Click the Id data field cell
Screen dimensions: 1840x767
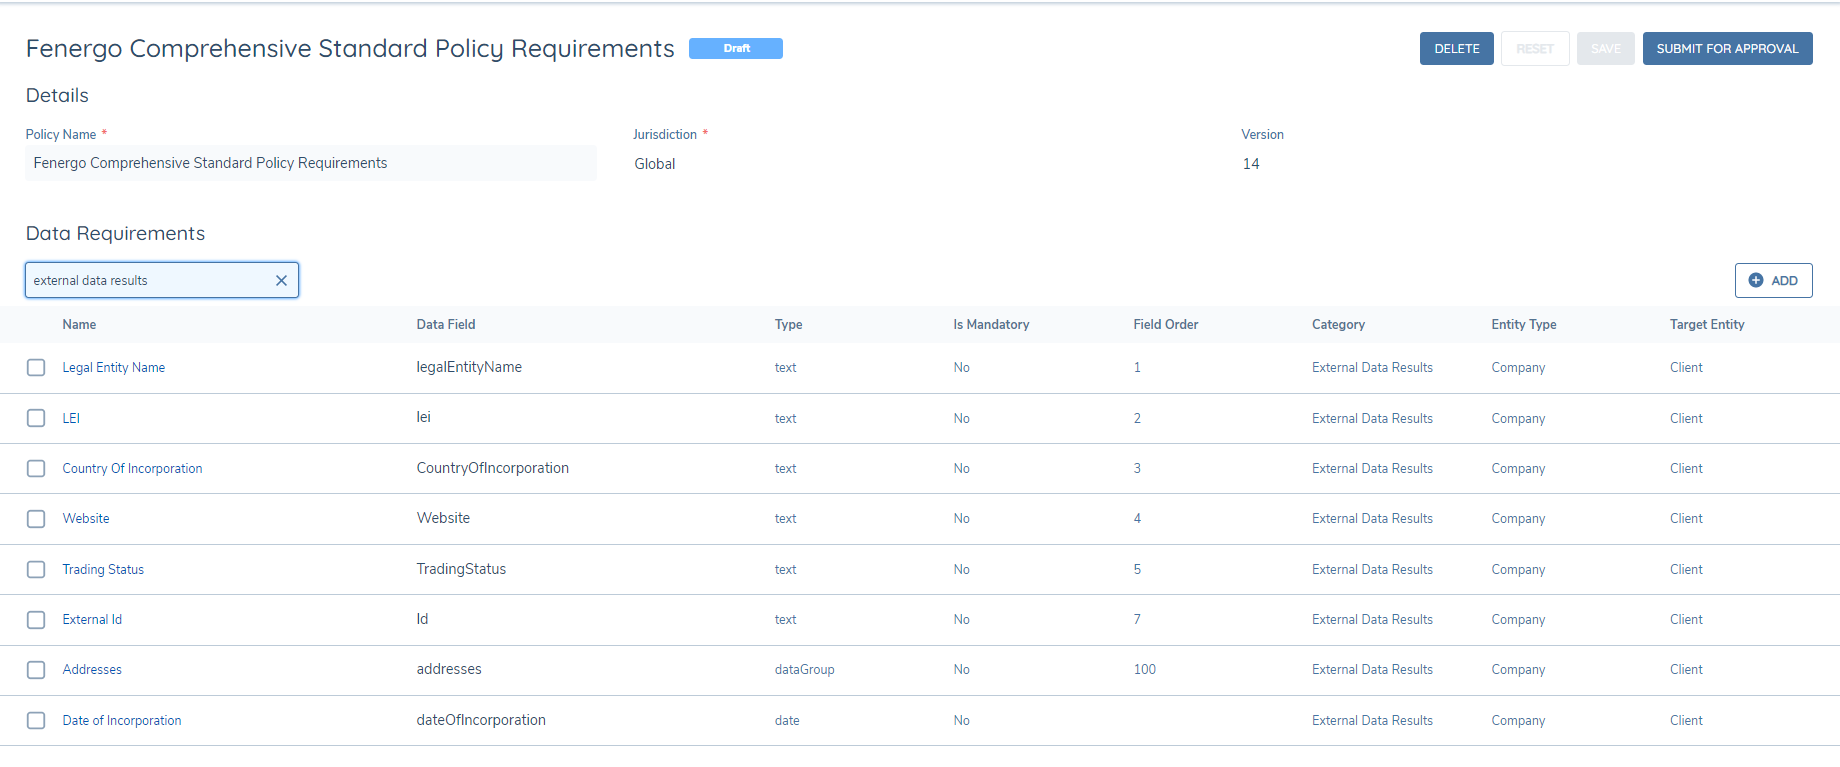(x=422, y=619)
